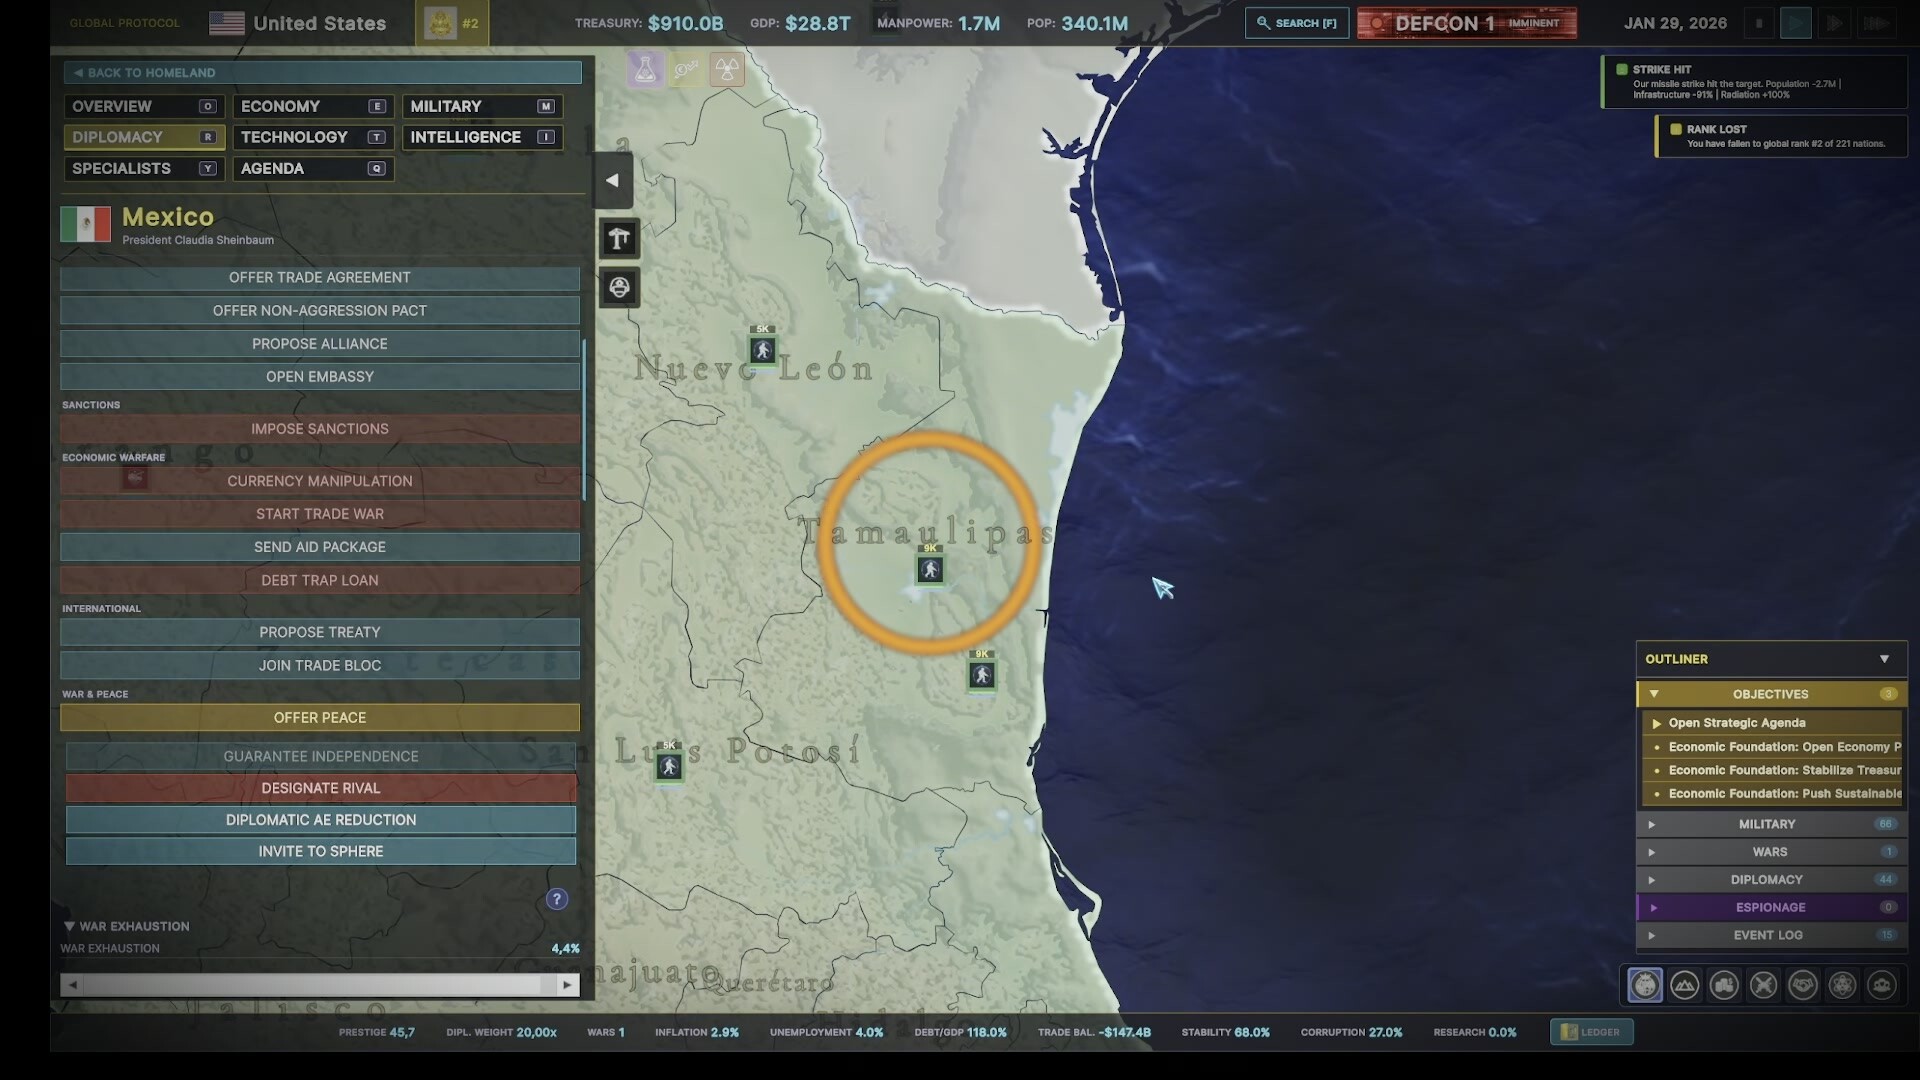
Task: Select the atom technology map mode
Action: [x=1842, y=985]
